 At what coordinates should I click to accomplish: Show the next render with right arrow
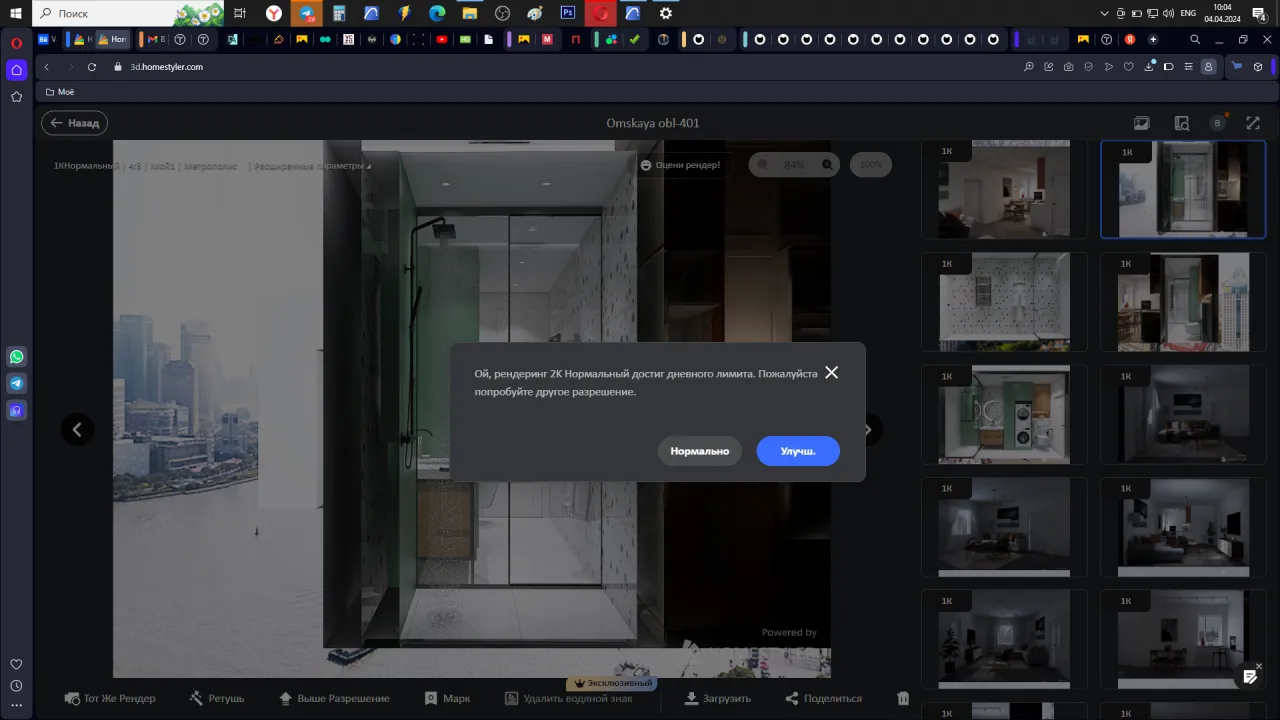click(868, 430)
